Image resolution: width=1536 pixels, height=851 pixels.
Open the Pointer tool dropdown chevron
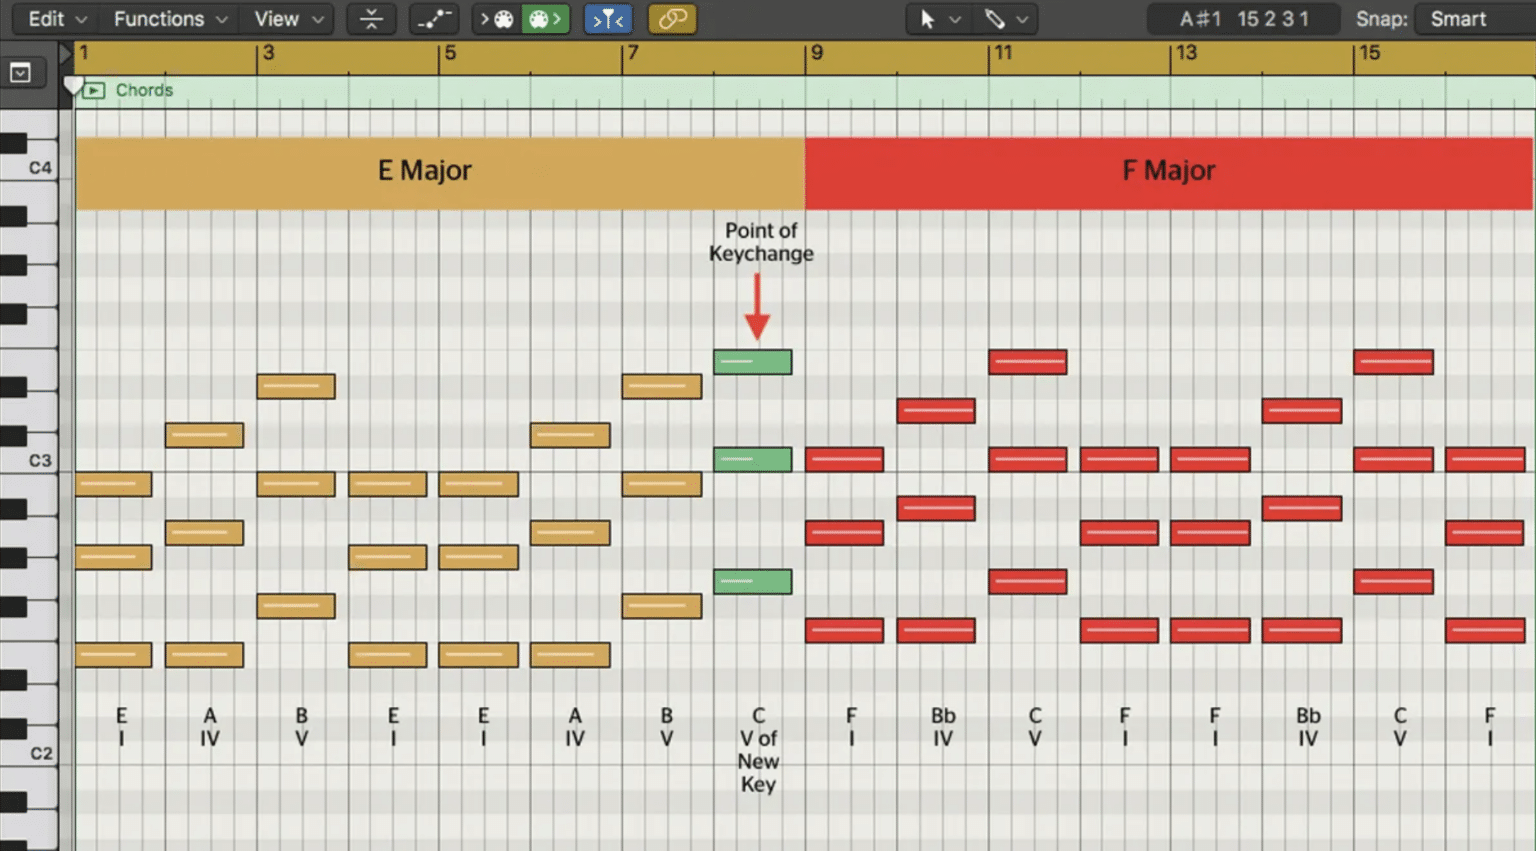pos(955,19)
